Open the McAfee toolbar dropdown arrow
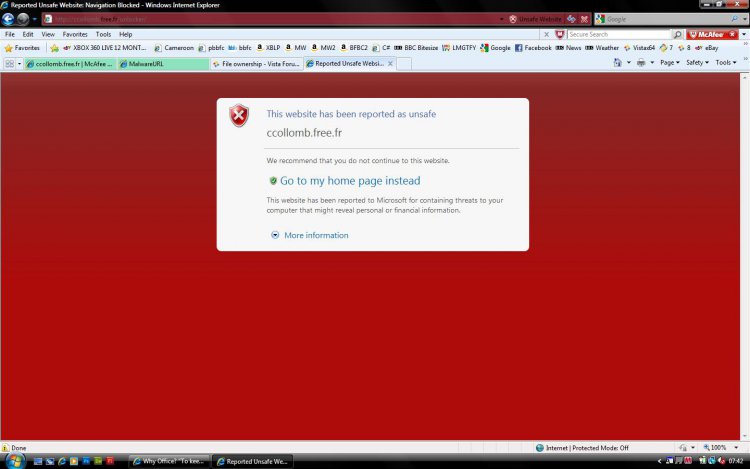Image resolution: width=750 pixels, height=469 pixels. pyautogui.click(x=743, y=34)
